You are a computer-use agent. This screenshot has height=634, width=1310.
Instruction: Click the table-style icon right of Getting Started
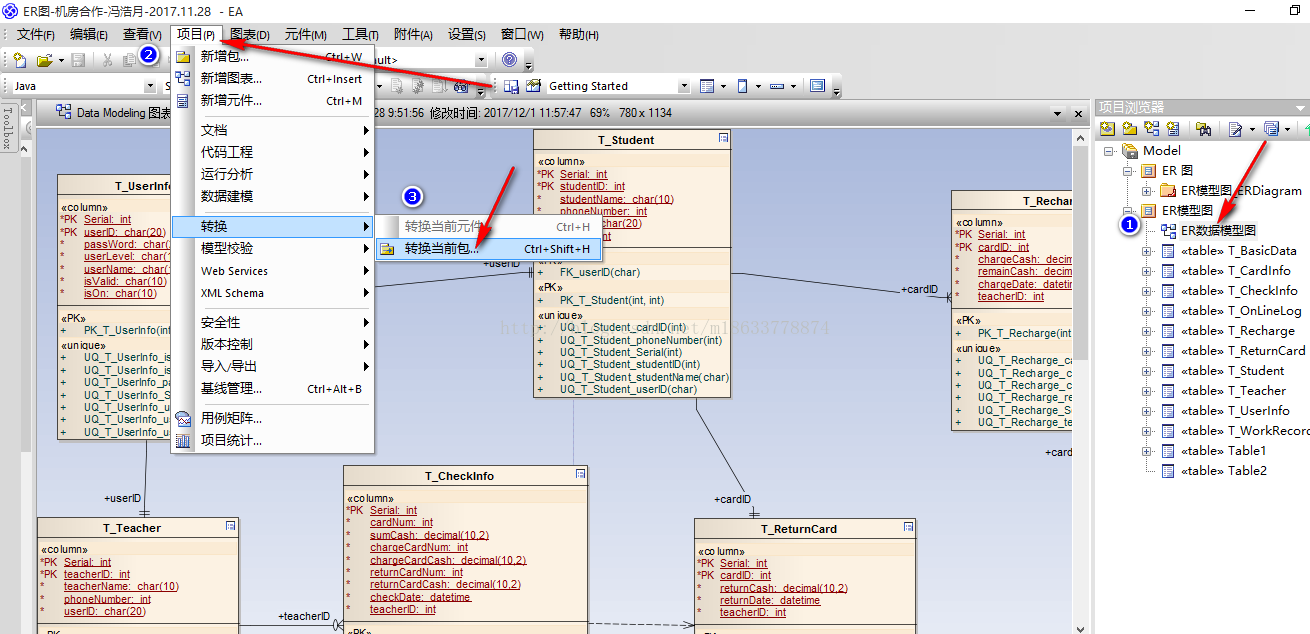tap(707, 86)
